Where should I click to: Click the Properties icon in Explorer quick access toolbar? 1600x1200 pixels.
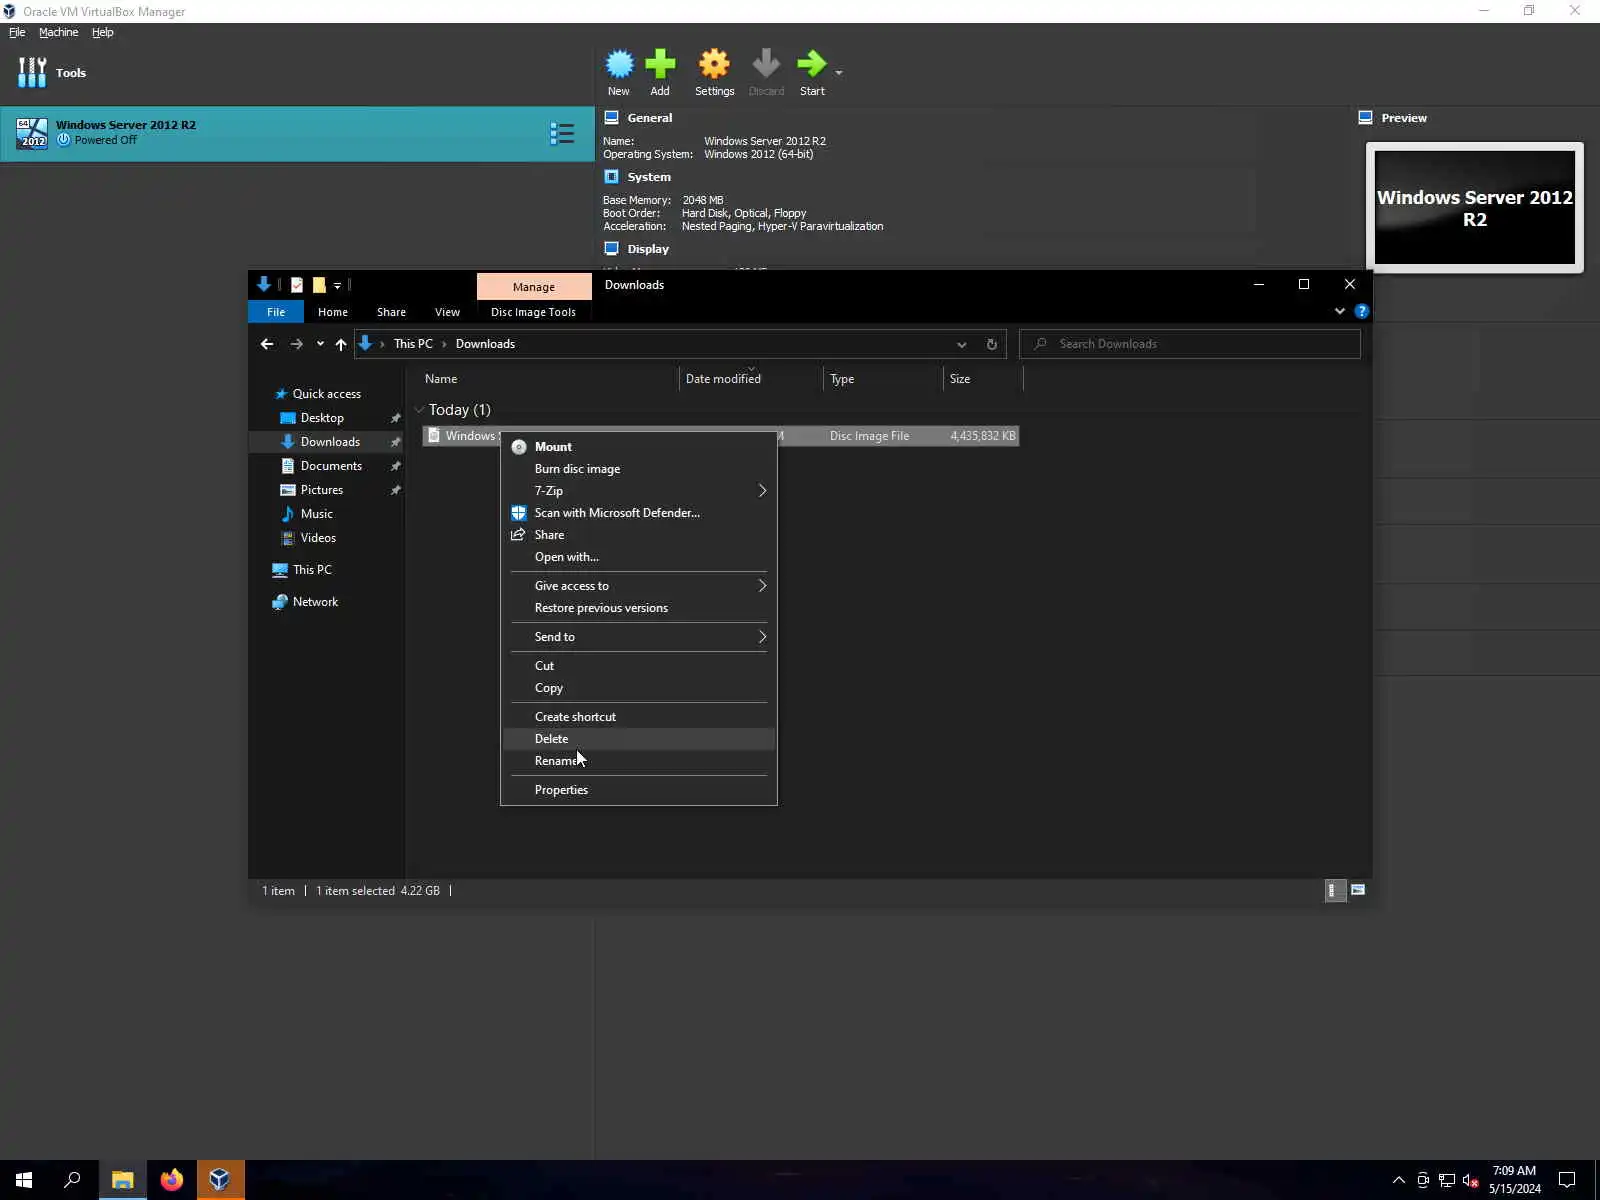(x=297, y=285)
